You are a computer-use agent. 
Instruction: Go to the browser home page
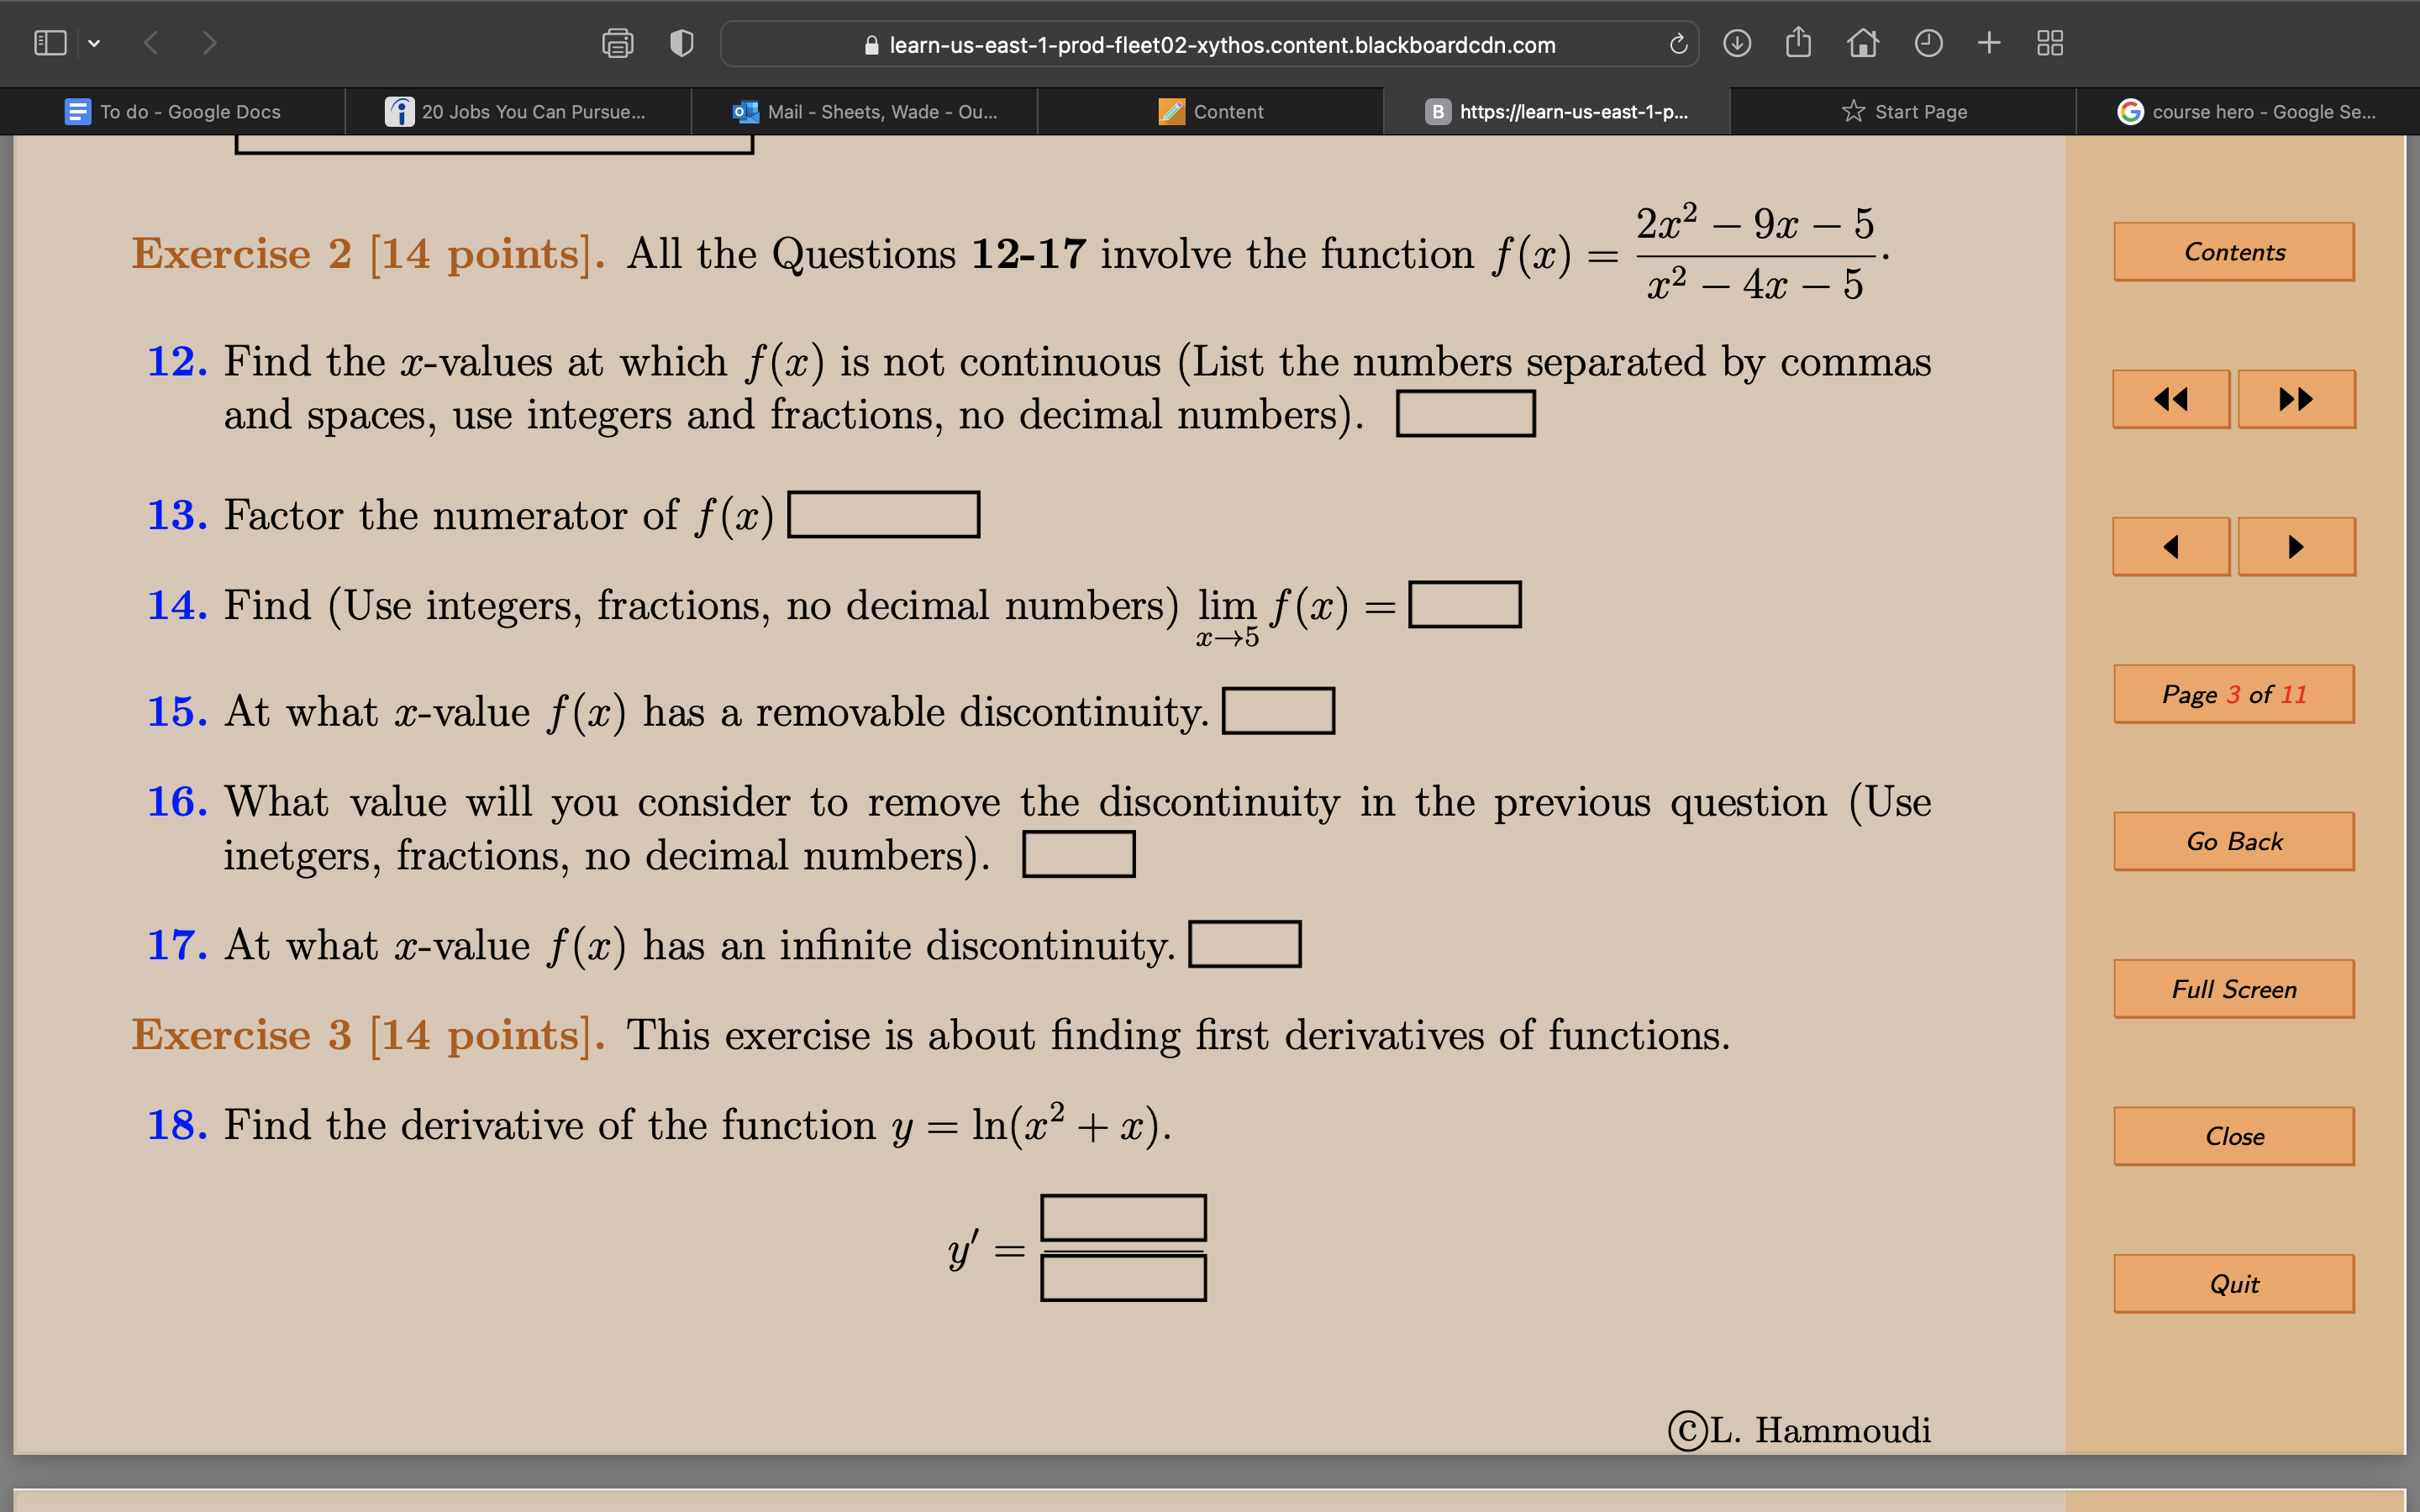coord(1864,43)
